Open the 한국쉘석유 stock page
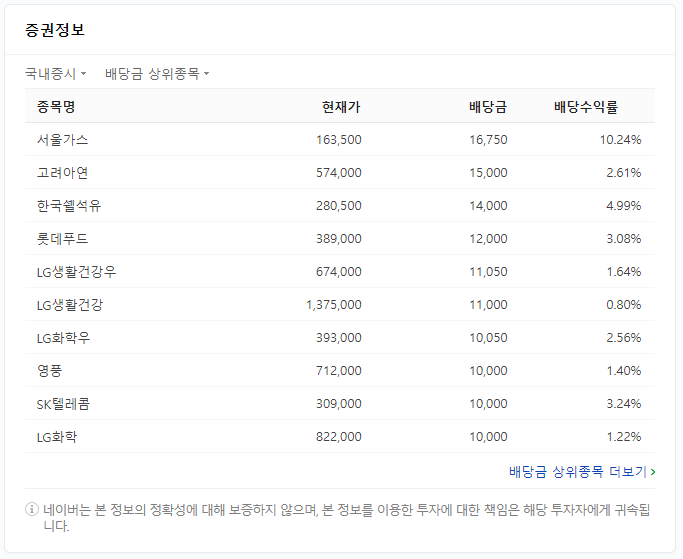The height and width of the screenshot is (559, 683). [x=69, y=206]
